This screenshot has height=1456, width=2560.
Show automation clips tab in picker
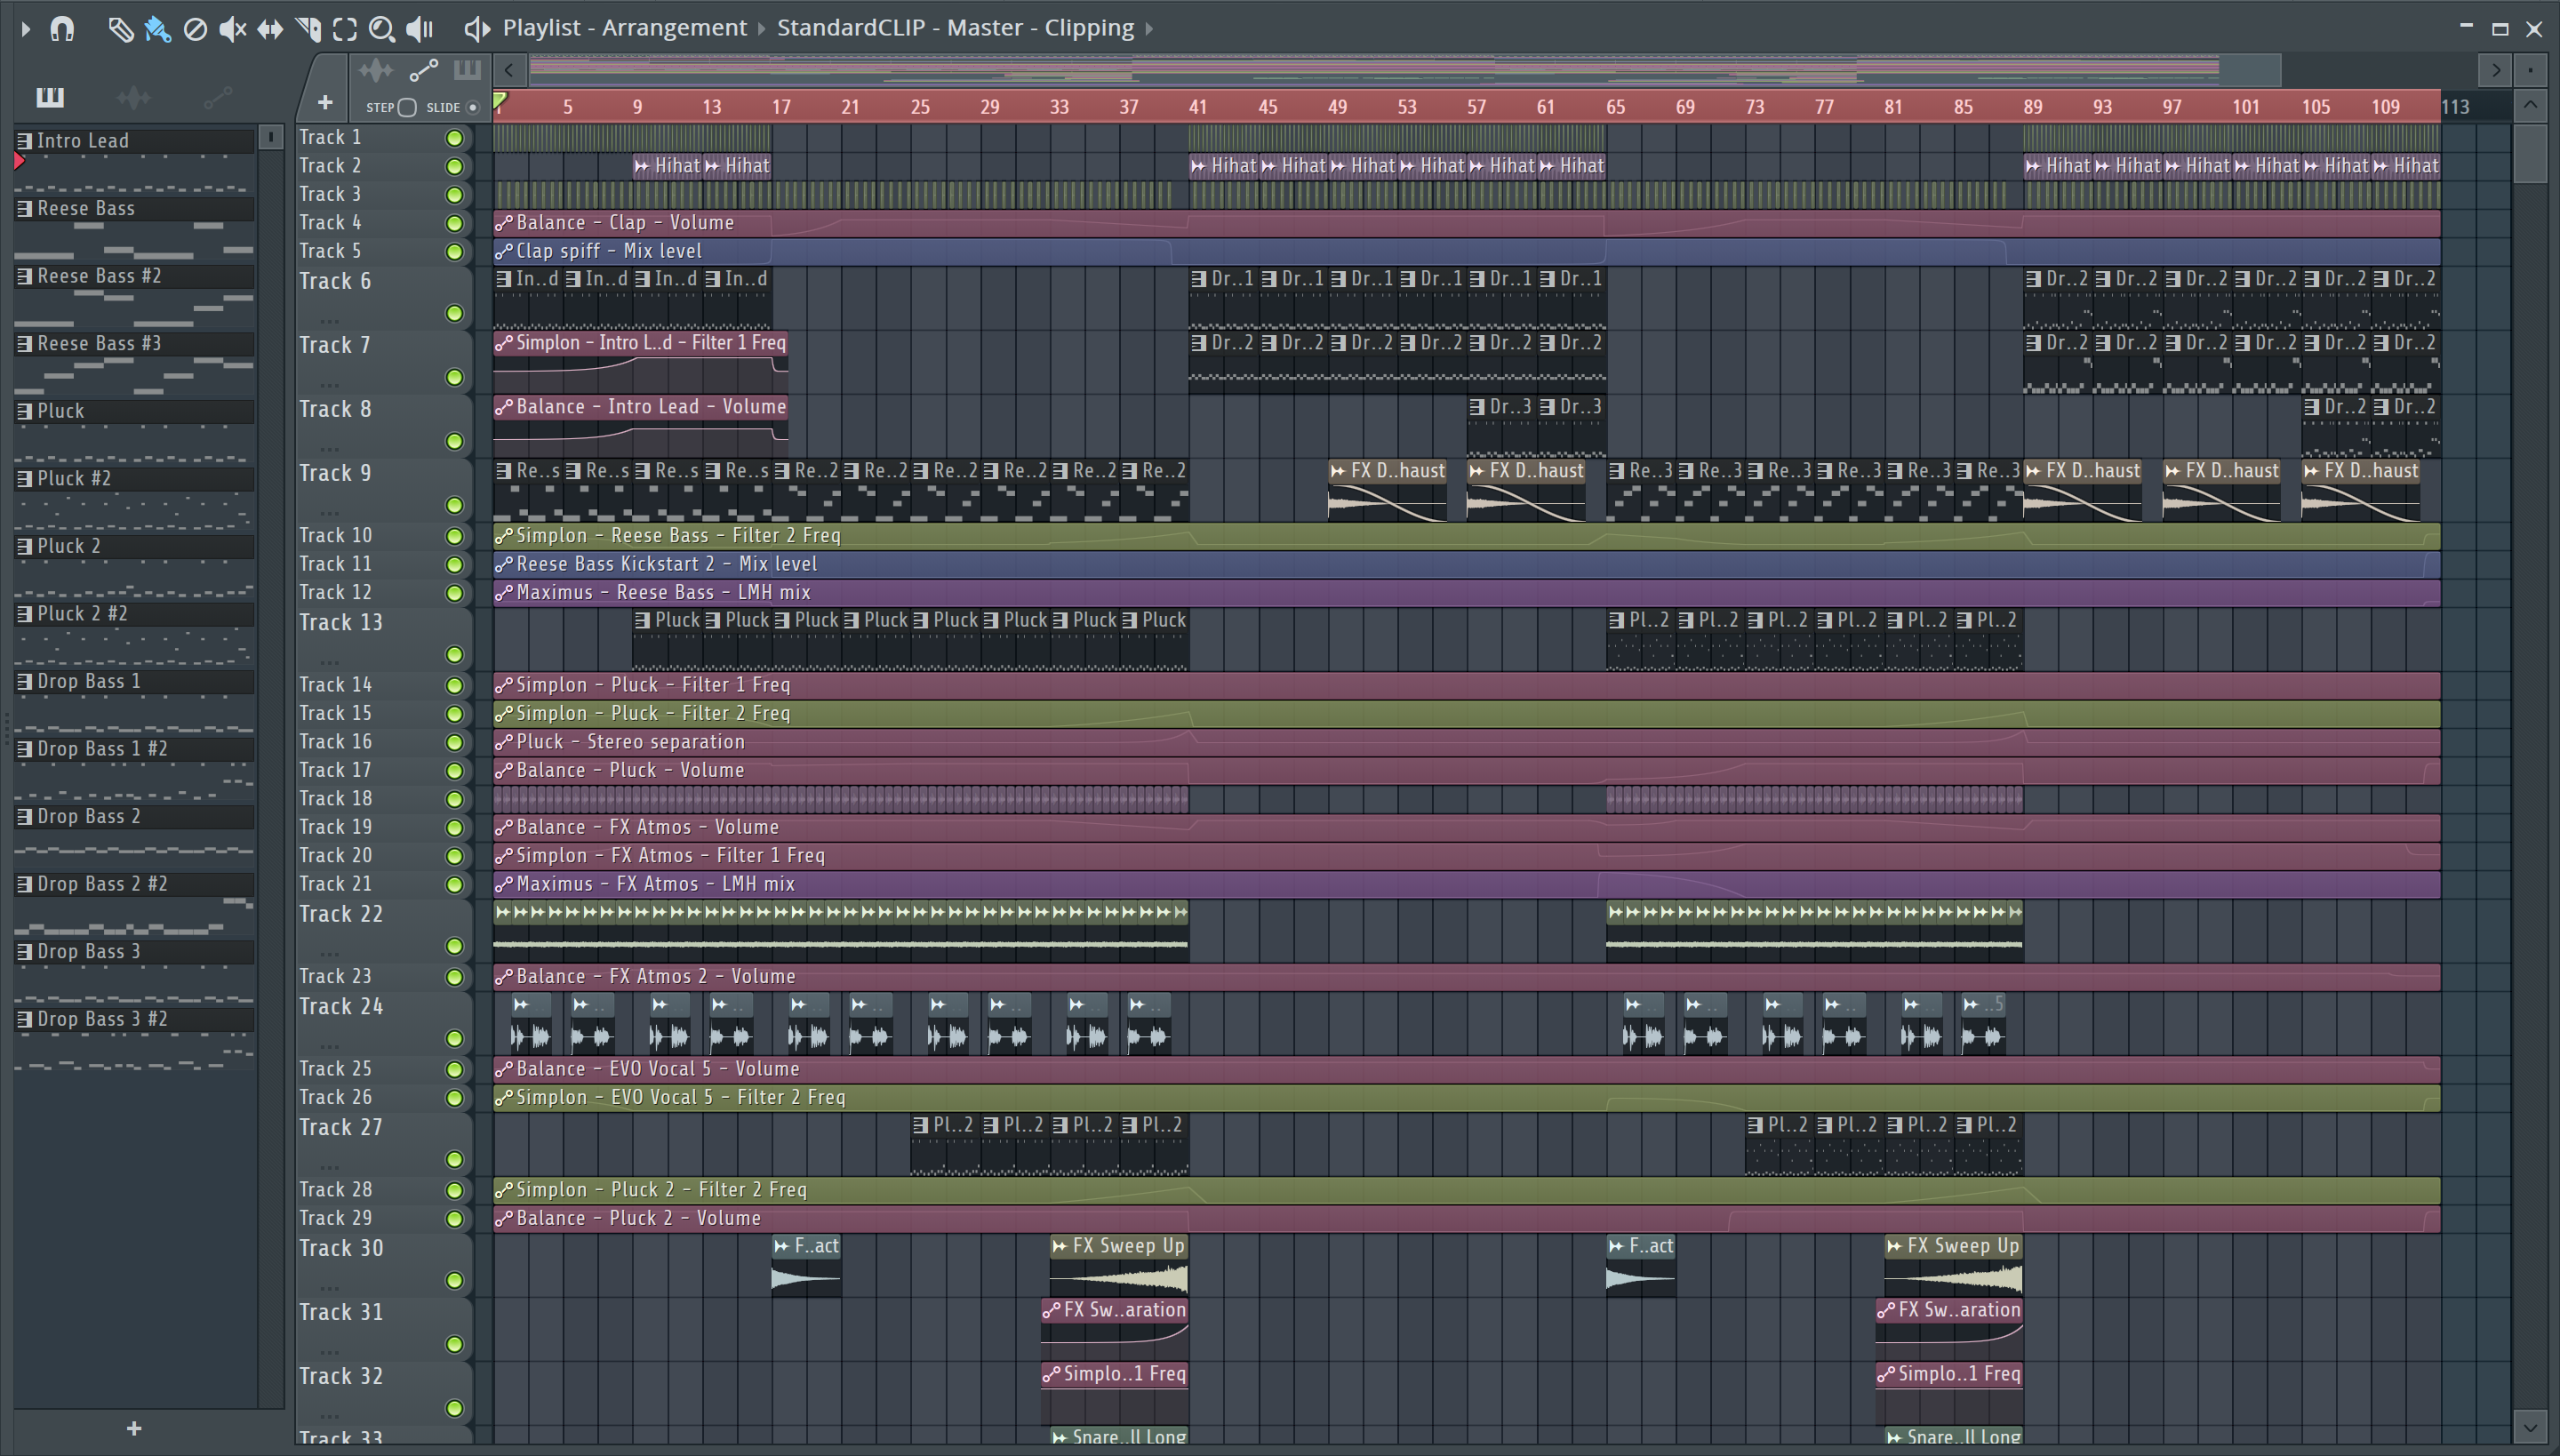[217, 97]
